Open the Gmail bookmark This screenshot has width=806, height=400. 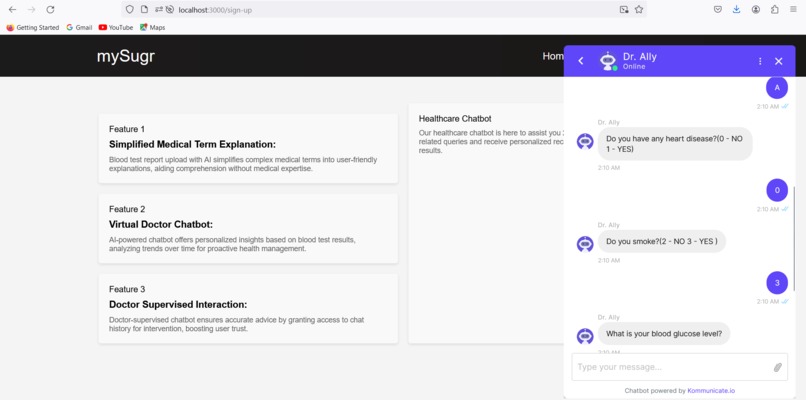coord(79,27)
